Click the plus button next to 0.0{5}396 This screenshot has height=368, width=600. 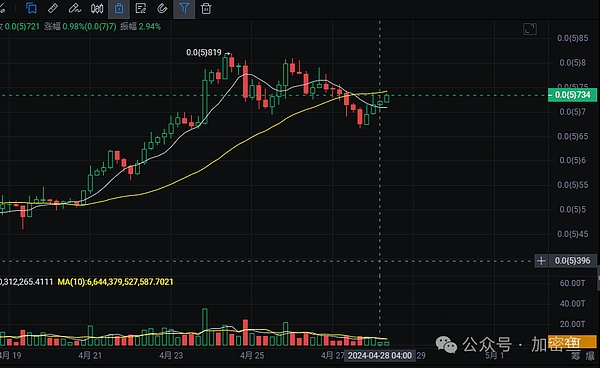coord(541,261)
